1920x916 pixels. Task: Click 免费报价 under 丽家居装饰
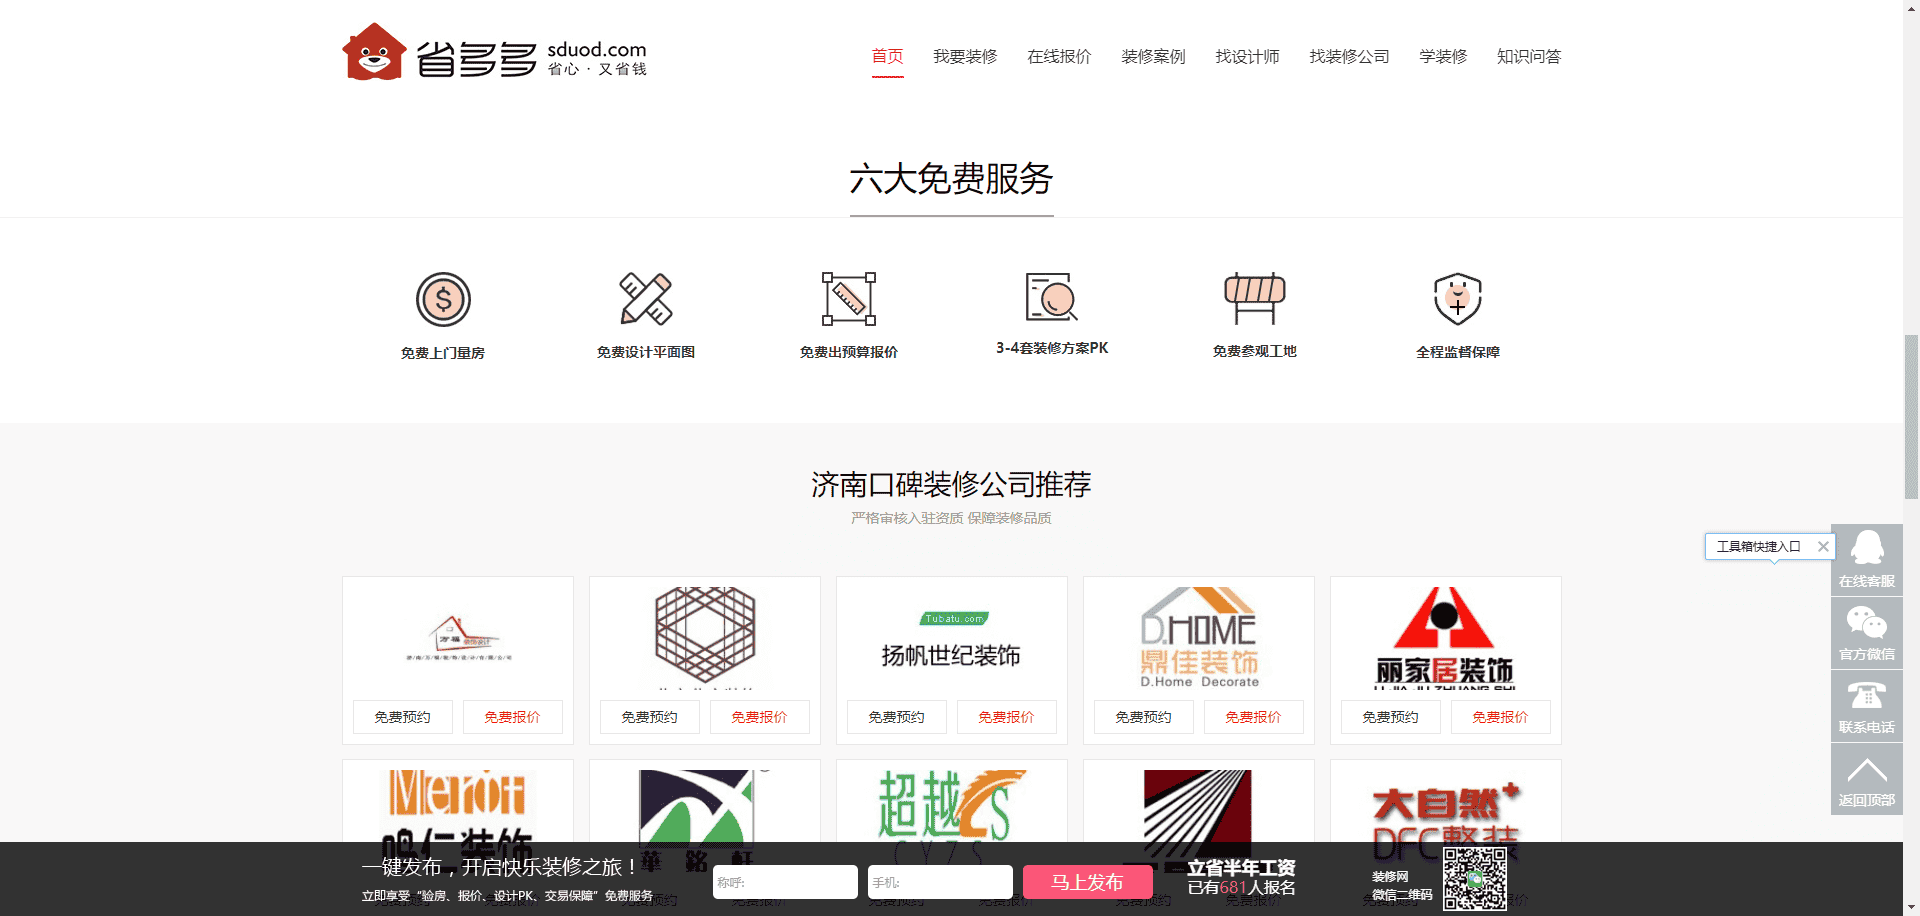(x=1501, y=717)
